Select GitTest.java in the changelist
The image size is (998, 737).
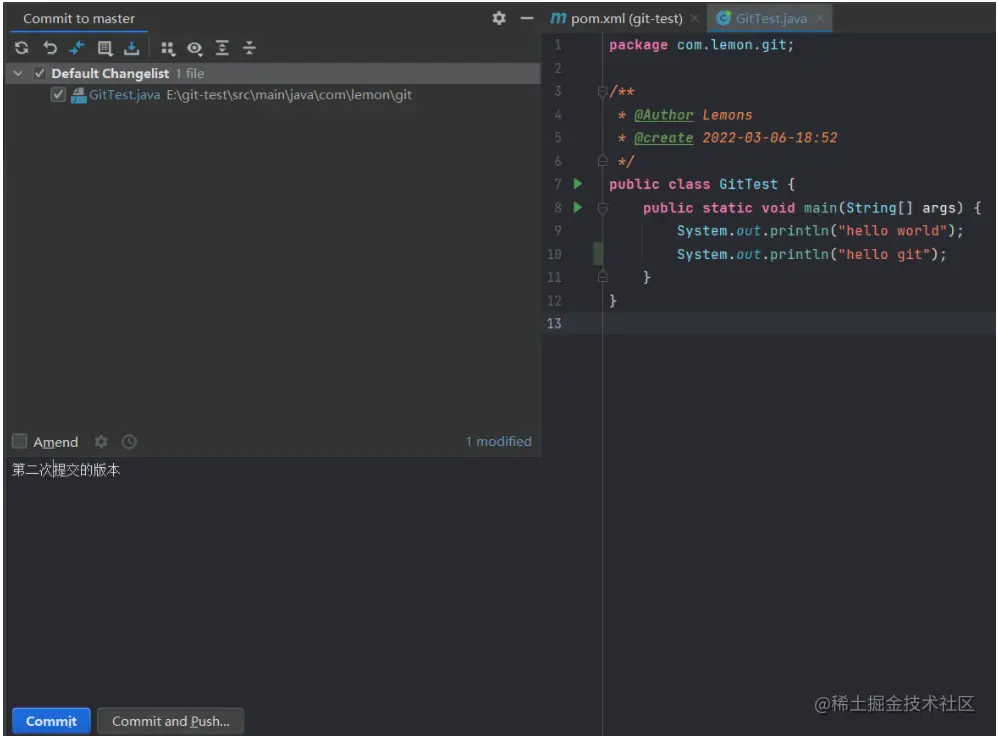coord(124,95)
